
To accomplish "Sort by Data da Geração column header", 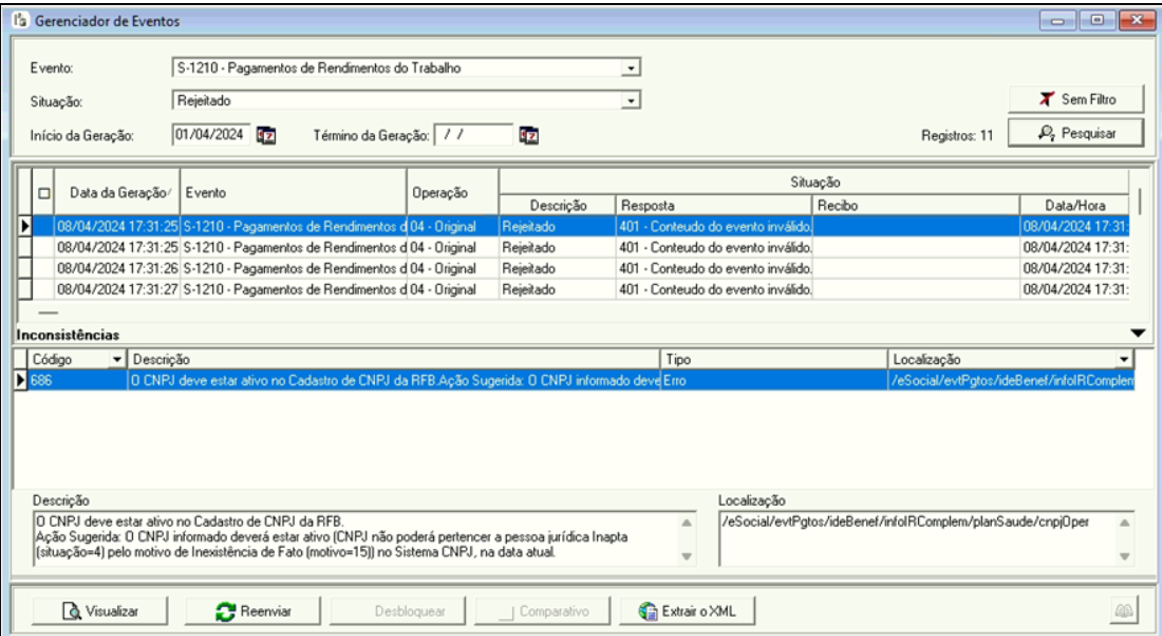I will click(x=115, y=192).
